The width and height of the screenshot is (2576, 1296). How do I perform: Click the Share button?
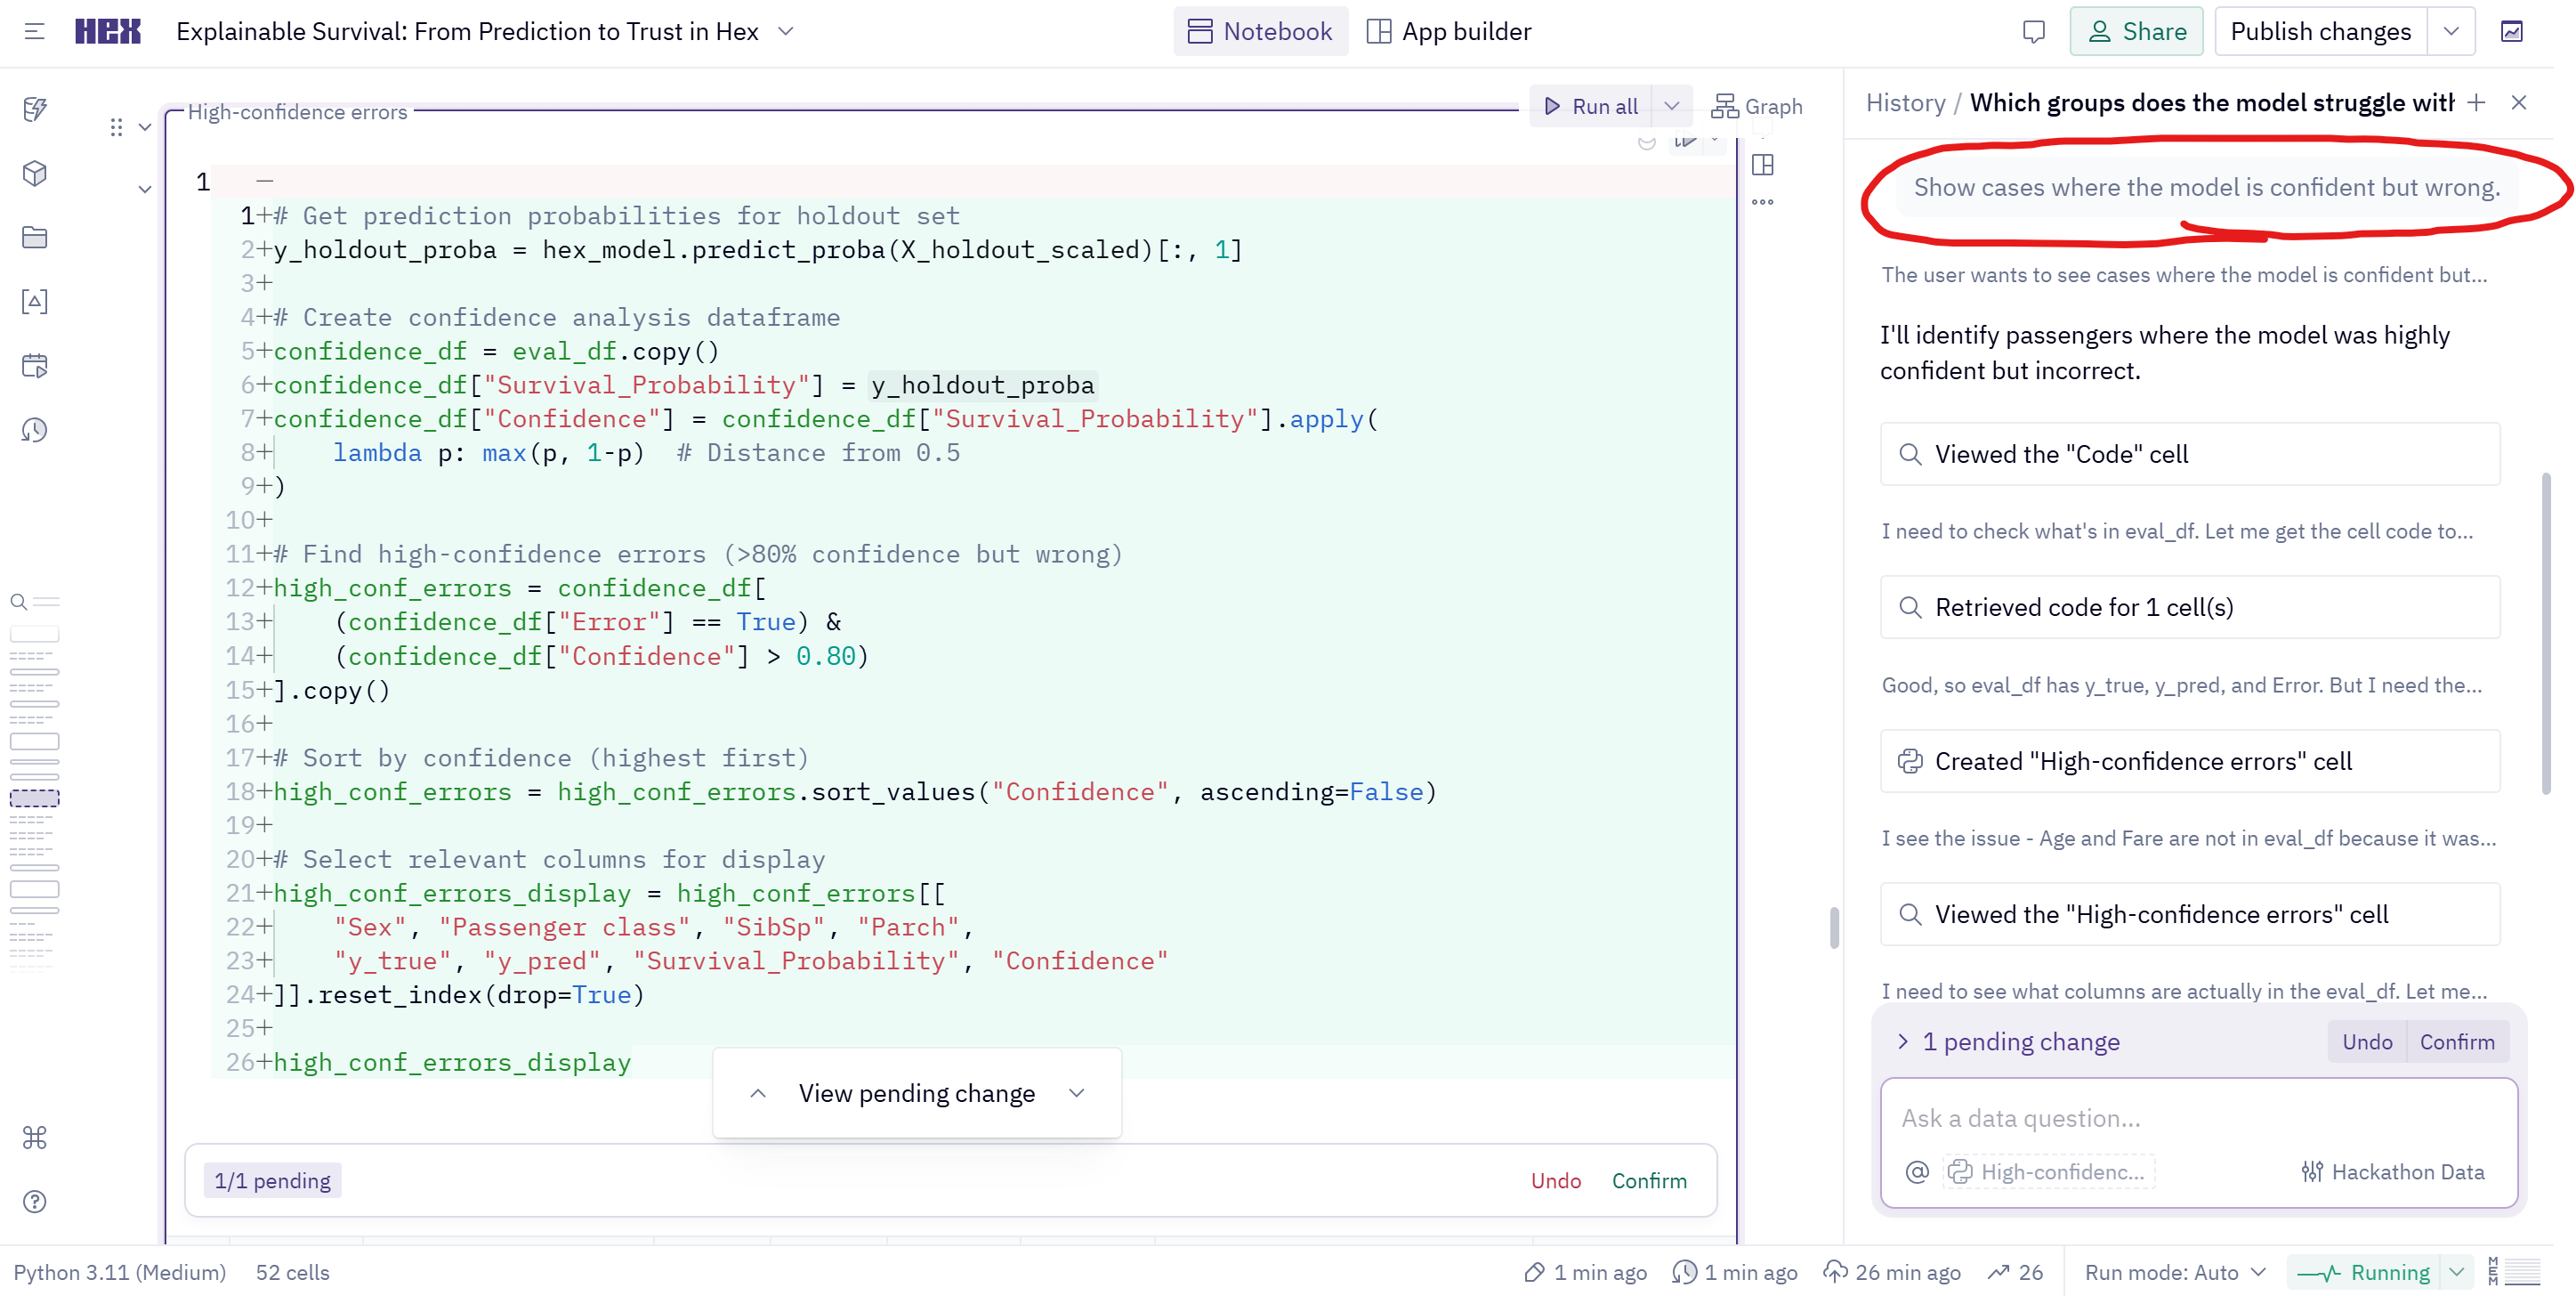click(2136, 32)
